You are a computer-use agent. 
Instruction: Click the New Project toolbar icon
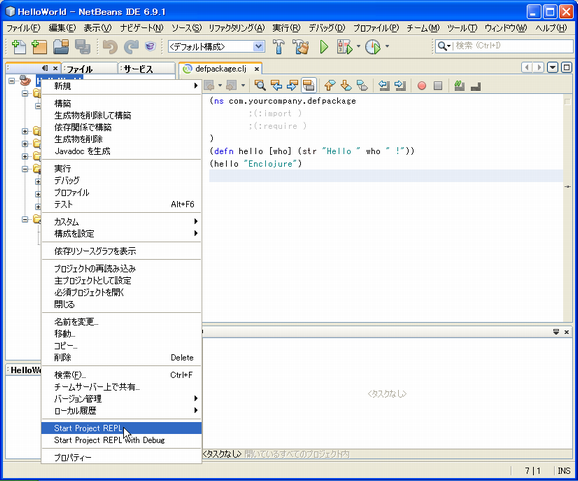[x=39, y=47]
